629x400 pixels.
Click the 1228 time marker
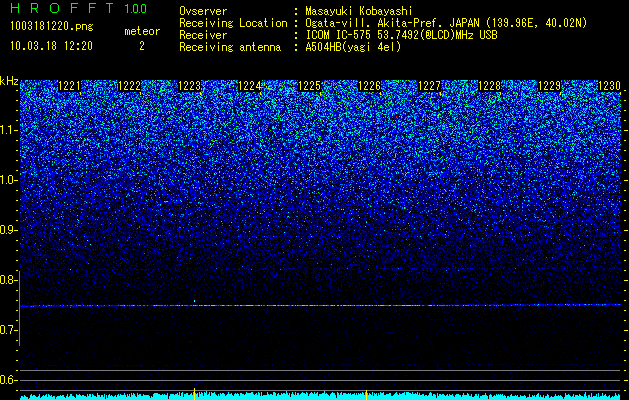click(489, 86)
